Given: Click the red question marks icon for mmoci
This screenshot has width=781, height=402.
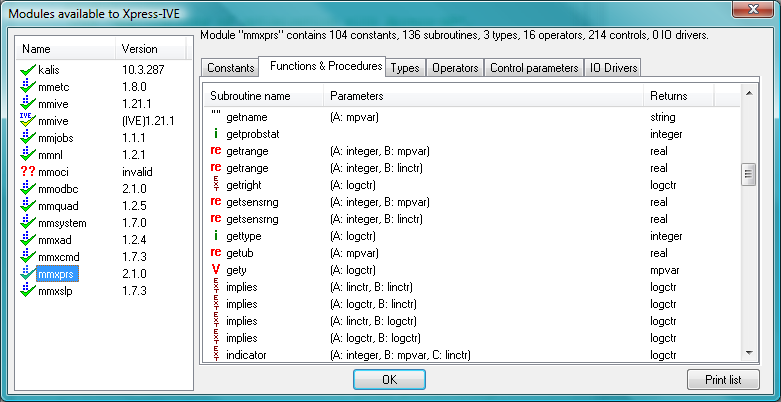Looking at the screenshot, I should click(x=28, y=172).
